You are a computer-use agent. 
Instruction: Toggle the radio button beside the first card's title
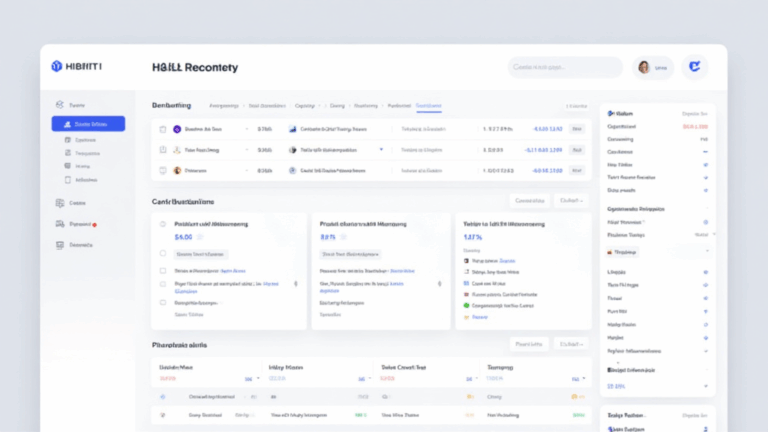coord(163,224)
